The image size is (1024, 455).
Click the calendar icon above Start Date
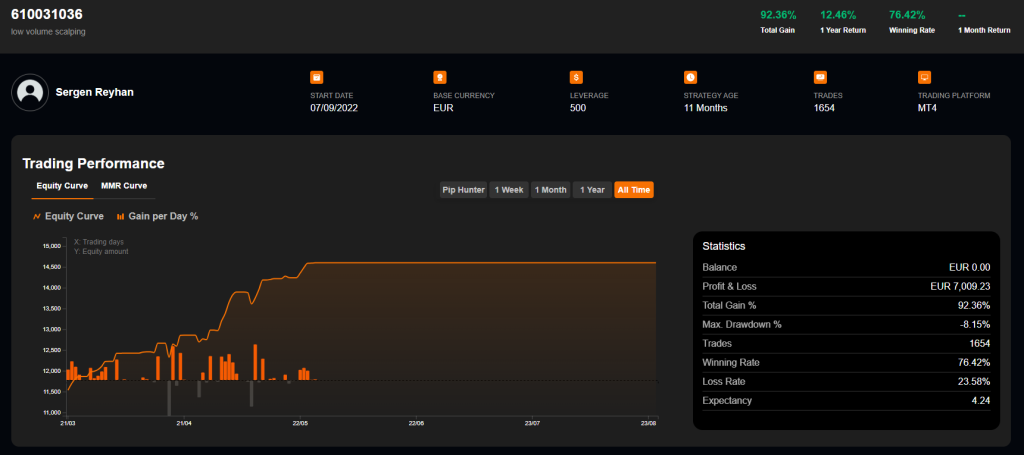316,77
